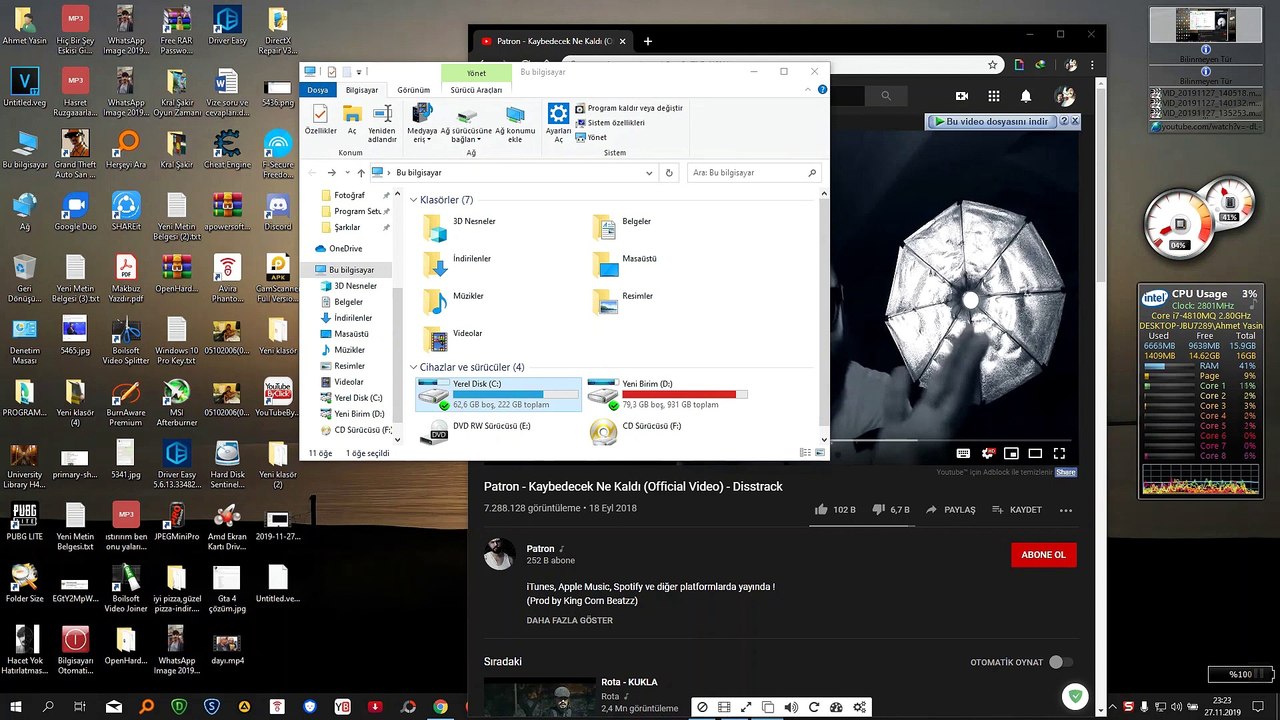Click Program kaldır veya değiştir

click(x=629, y=108)
